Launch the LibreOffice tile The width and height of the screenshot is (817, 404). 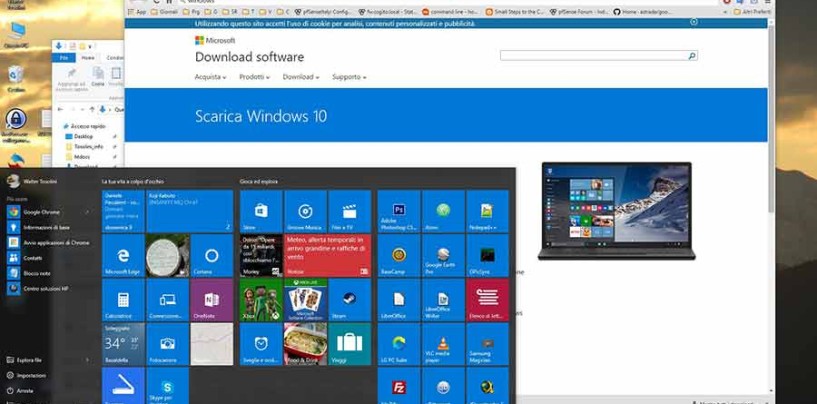tap(399, 300)
